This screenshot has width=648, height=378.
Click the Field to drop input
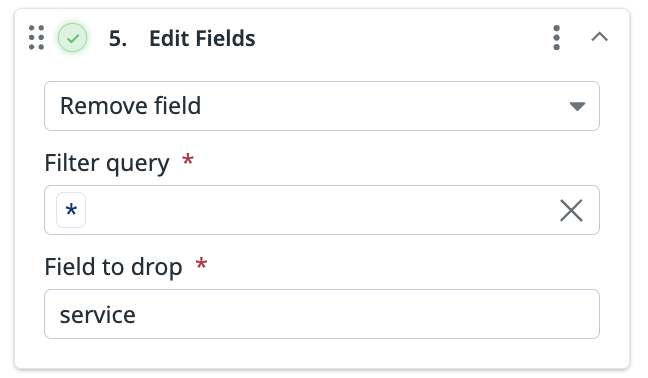pyautogui.click(x=322, y=314)
